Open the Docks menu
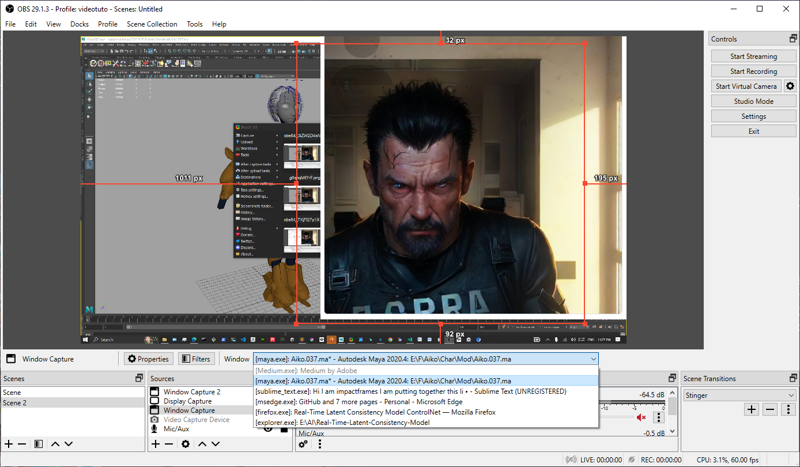The height and width of the screenshot is (467, 800). 79,24
